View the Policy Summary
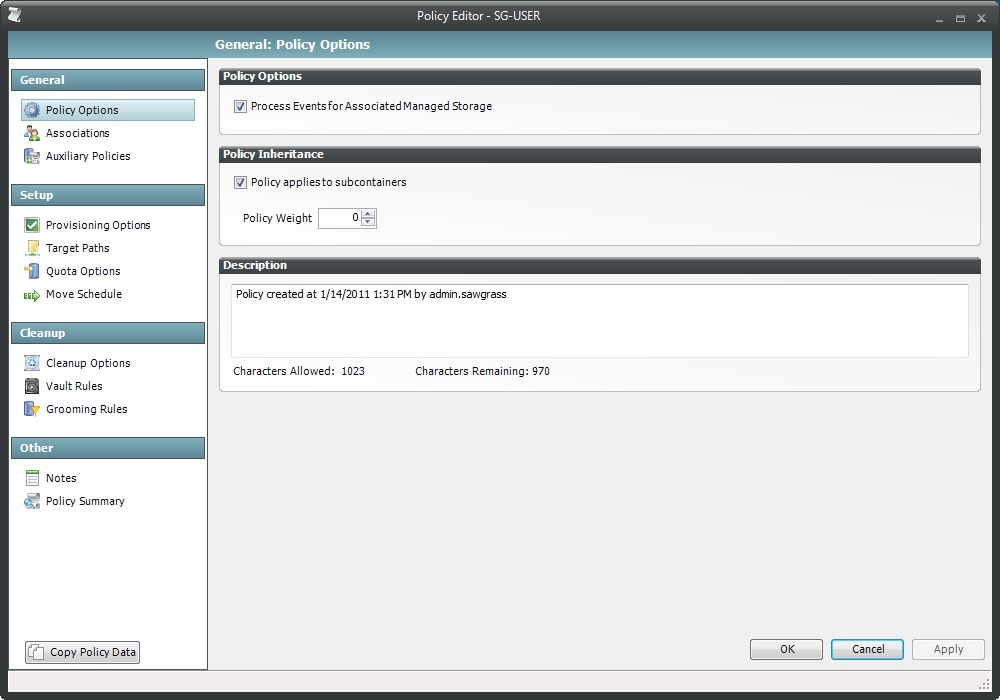Image resolution: width=1000 pixels, height=700 pixels. pyautogui.click(x=85, y=501)
